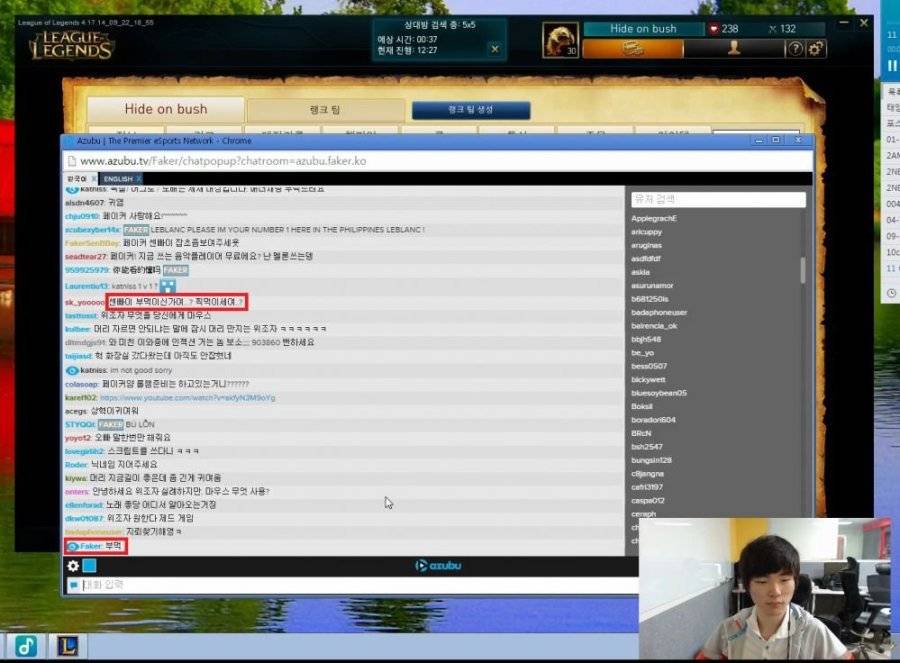This screenshot has width=900, height=663.
Task: Open the summoner profile silhouette icon
Action: (x=733, y=48)
